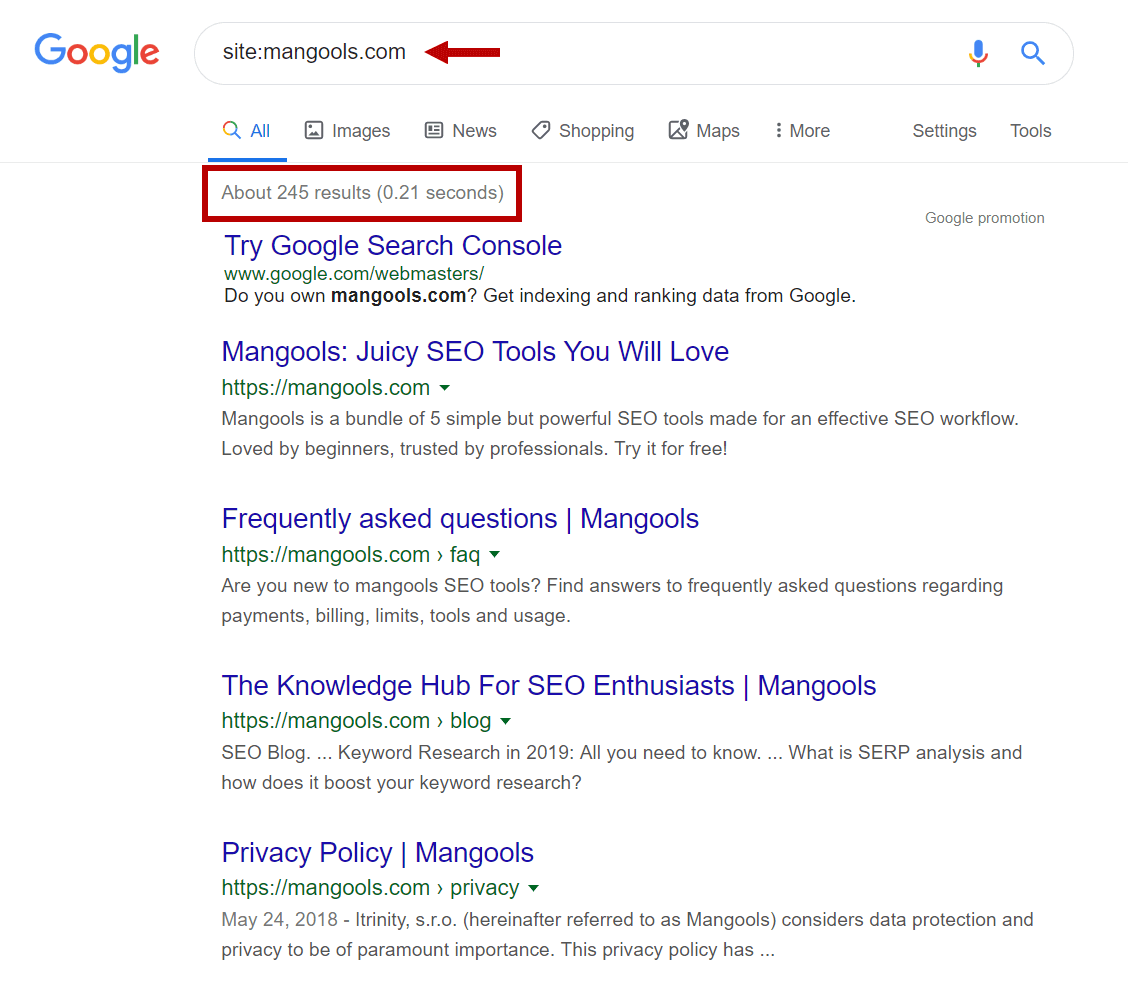Image resolution: width=1128 pixels, height=1002 pixels.
Task: Click the Images tab picture icon
Action: [x=314, y=130]
